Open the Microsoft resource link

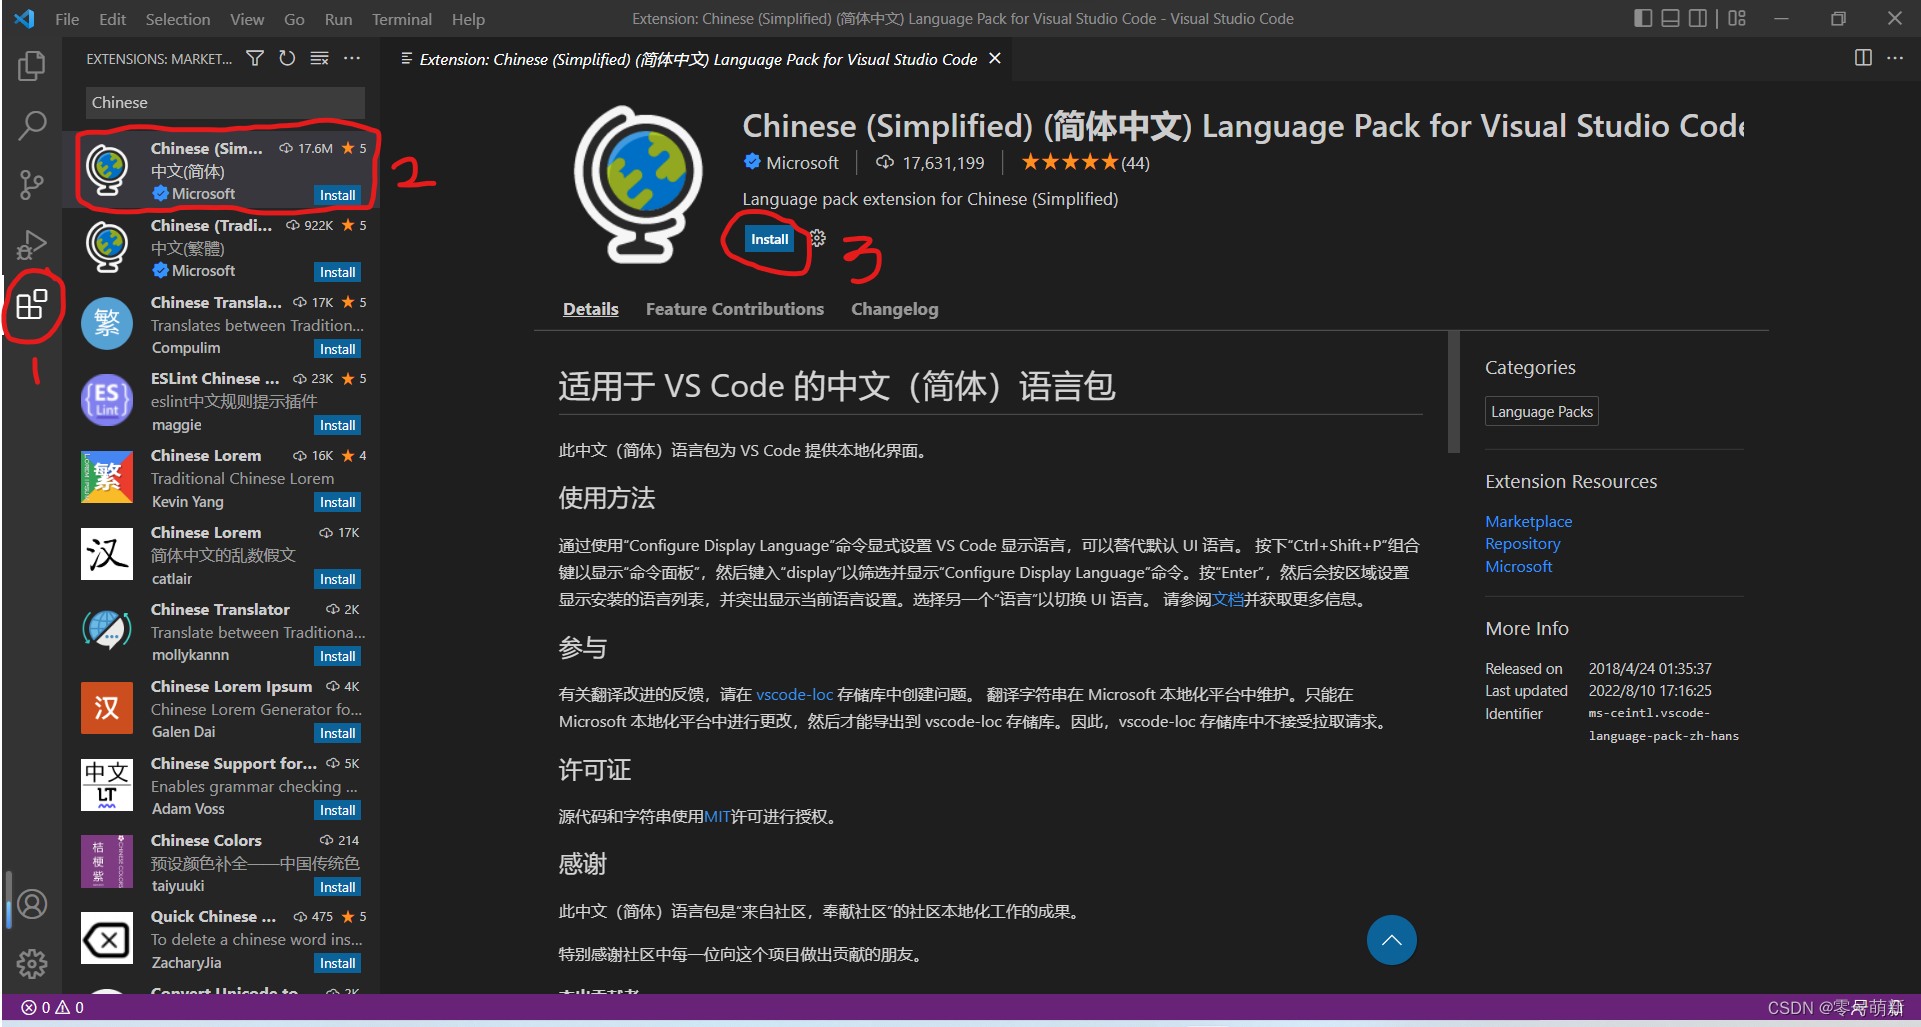[1518, 566]
